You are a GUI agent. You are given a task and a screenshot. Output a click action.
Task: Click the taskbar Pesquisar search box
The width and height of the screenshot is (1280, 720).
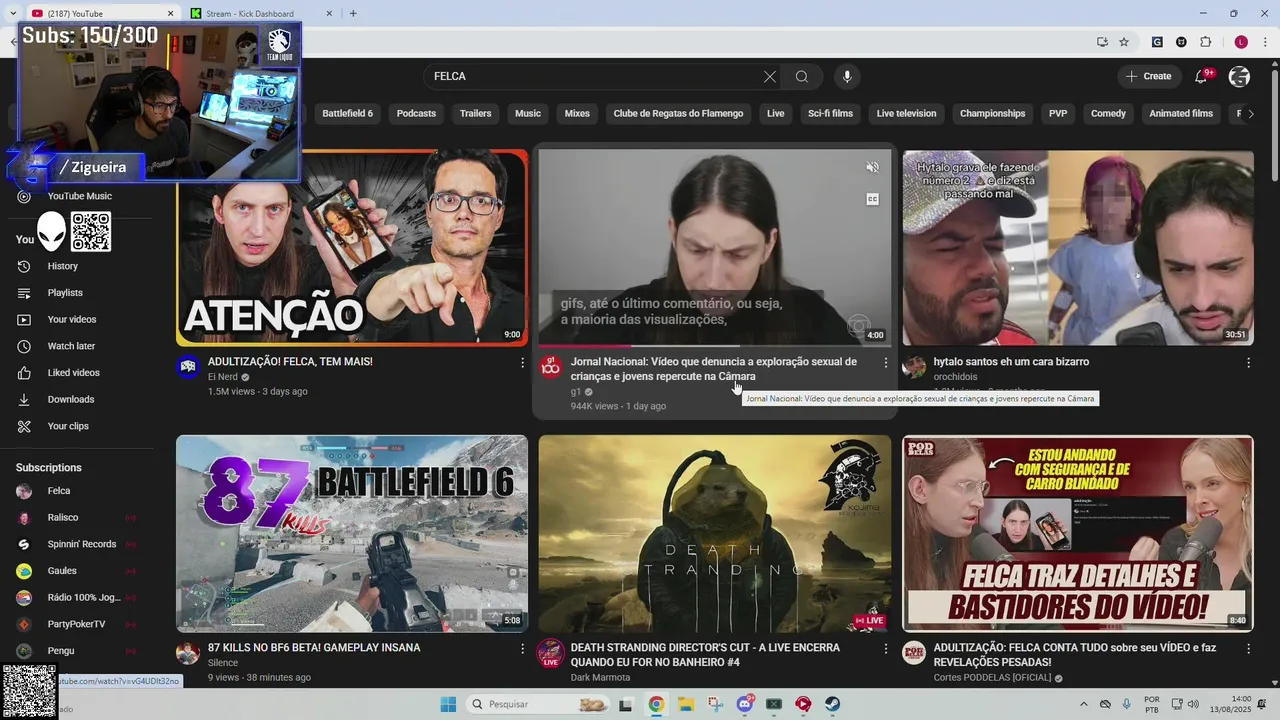(x=537, y=704)
